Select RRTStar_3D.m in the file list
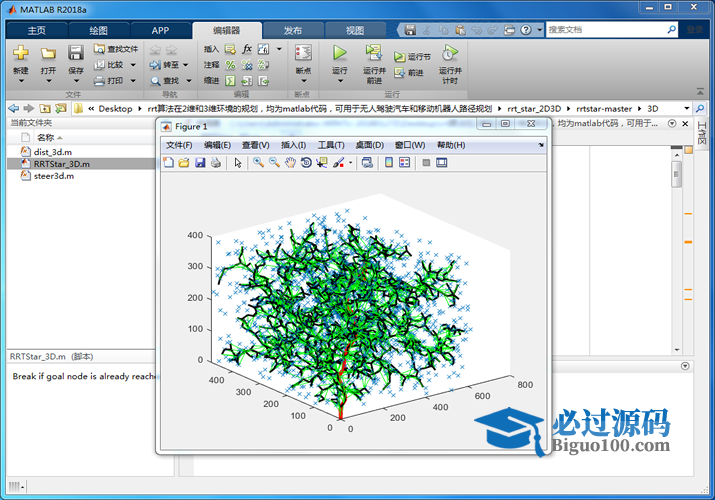Image resolution: width=715 pixels, height=500 pixels. [61, 163]
